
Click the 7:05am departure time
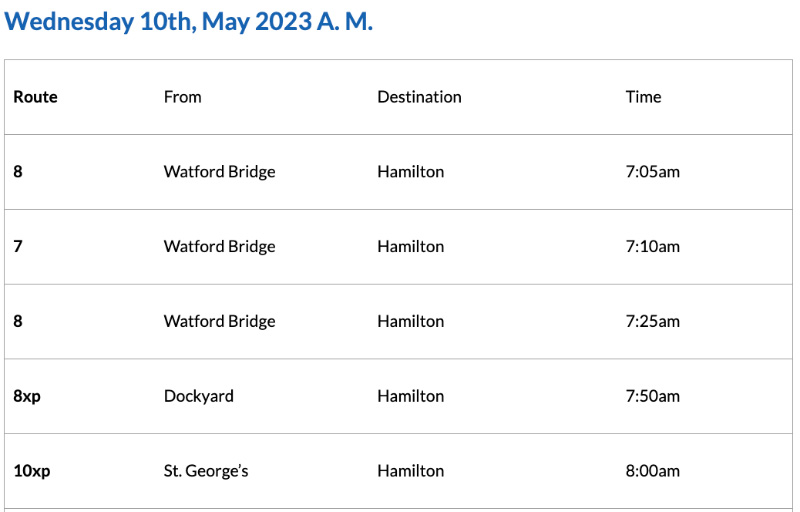[x=652, y=172]
